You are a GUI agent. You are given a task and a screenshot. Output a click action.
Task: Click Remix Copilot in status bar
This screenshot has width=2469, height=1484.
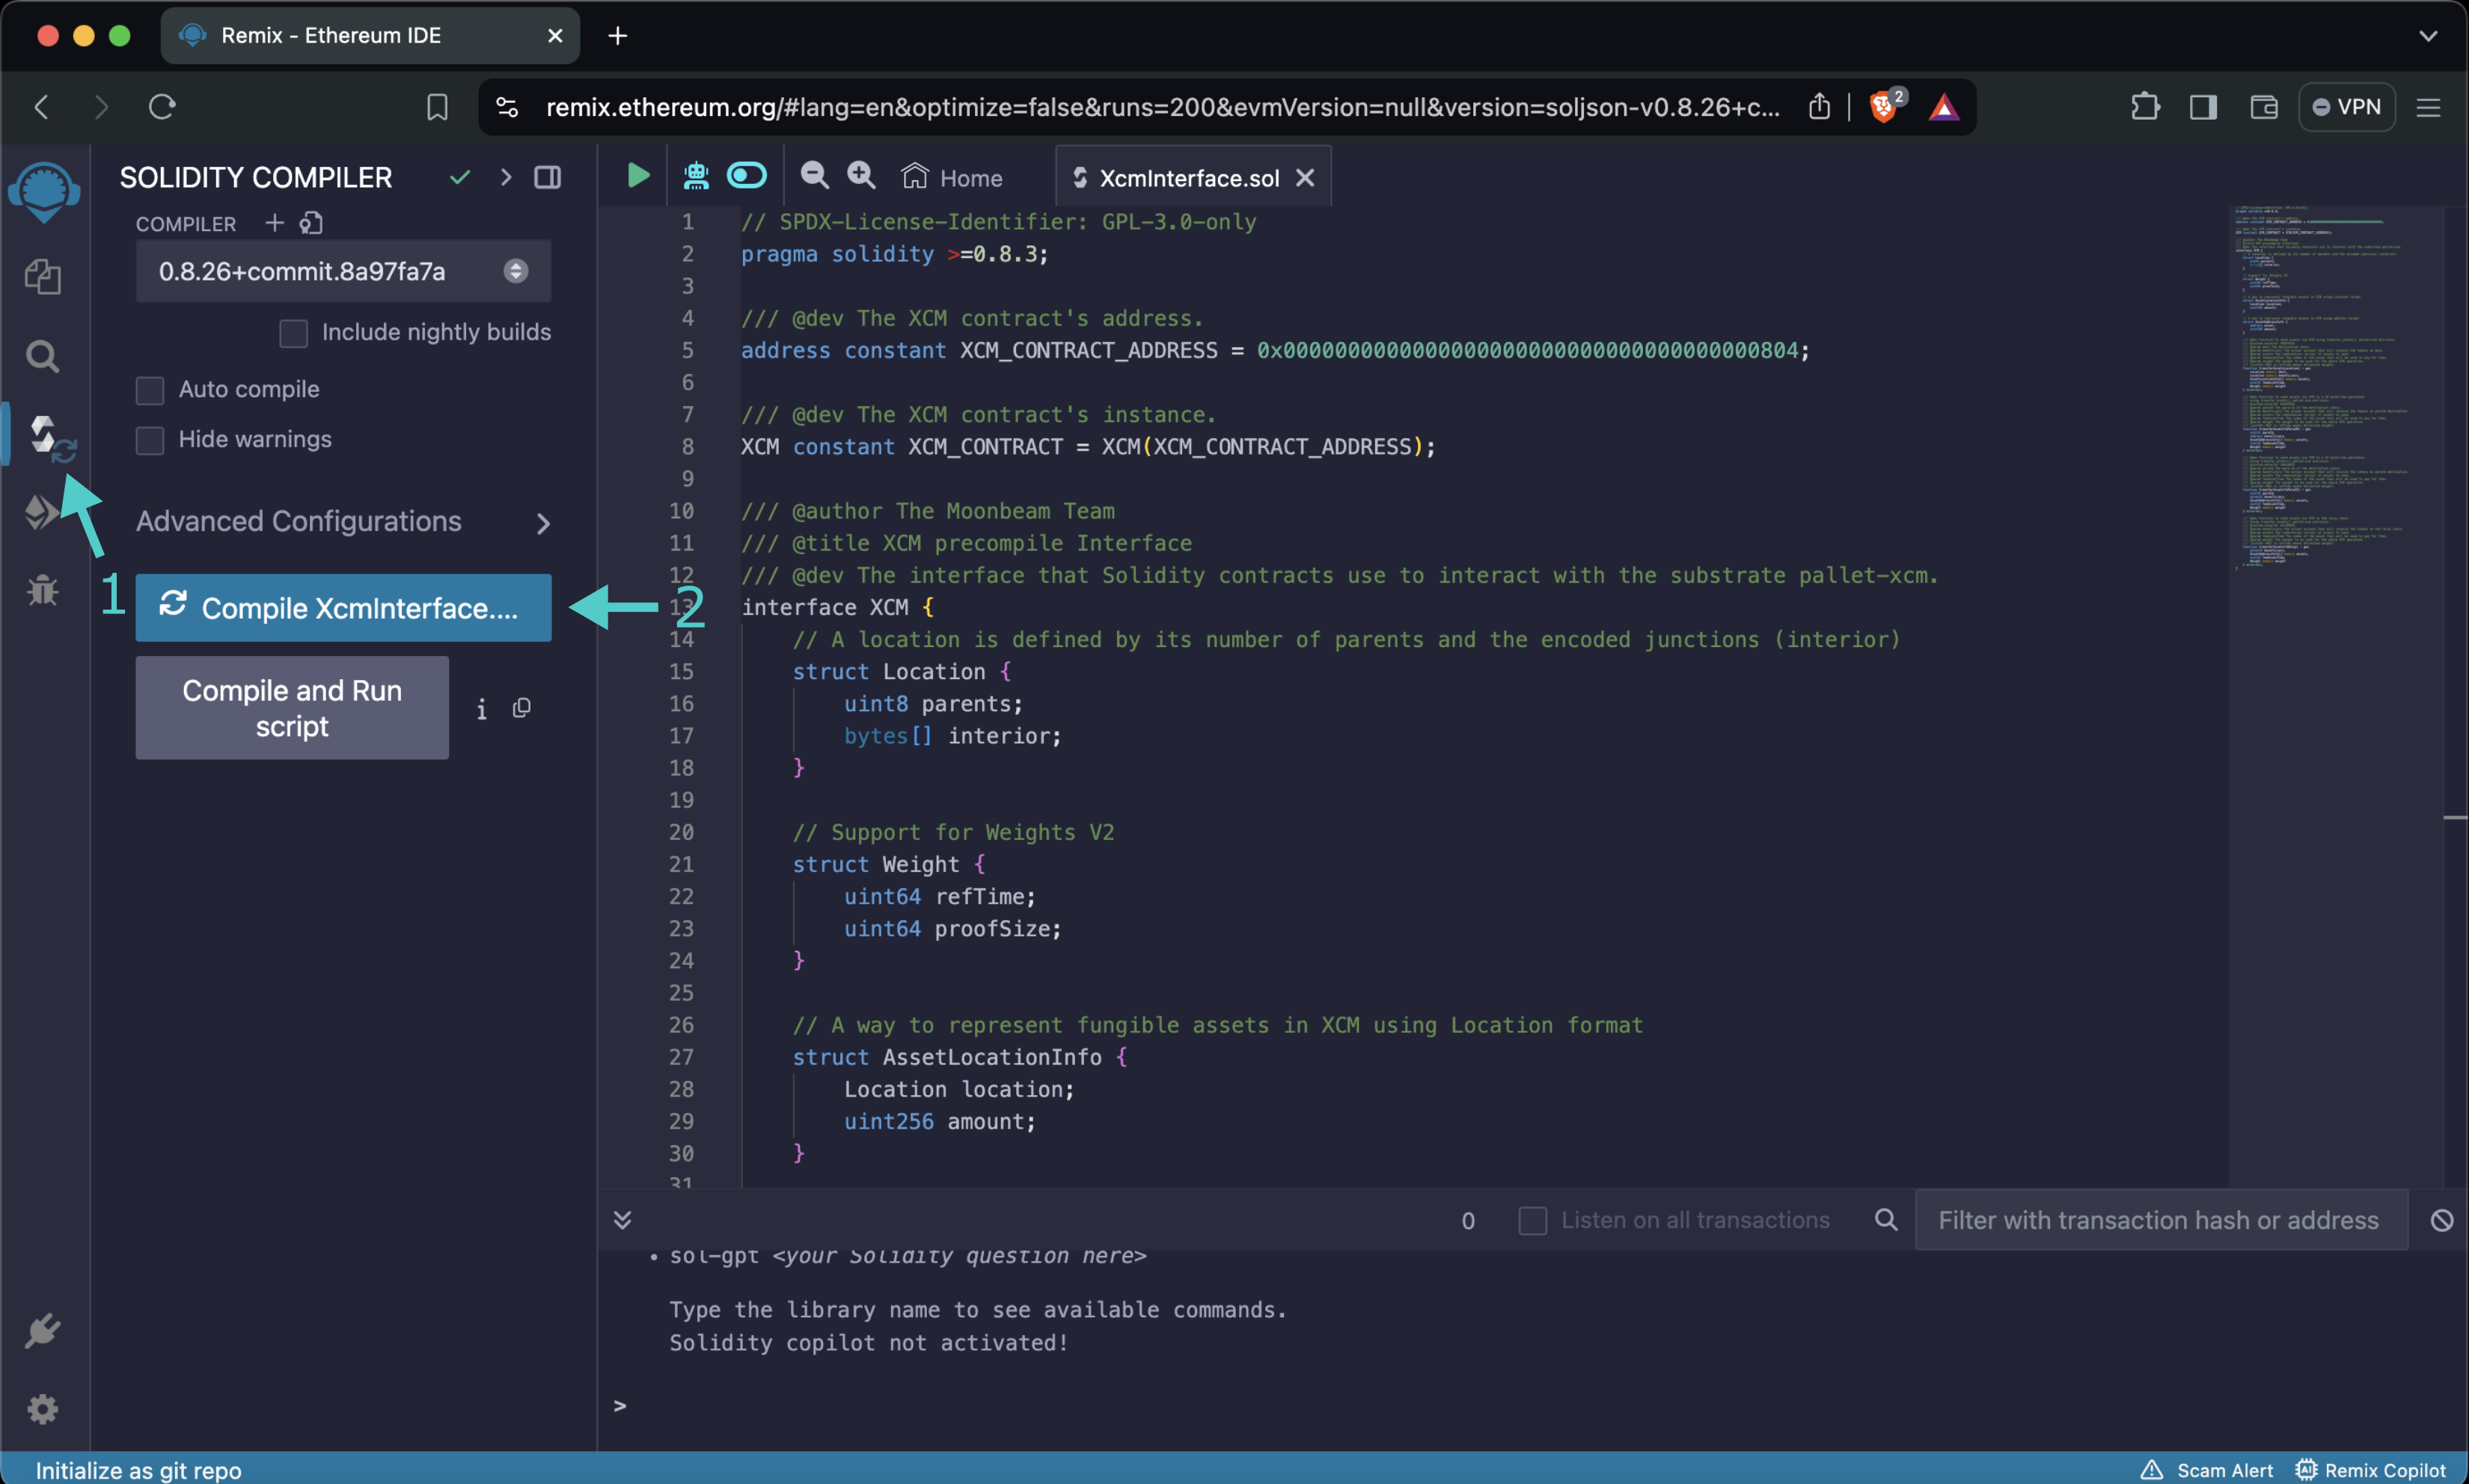coord(2370,1470)
